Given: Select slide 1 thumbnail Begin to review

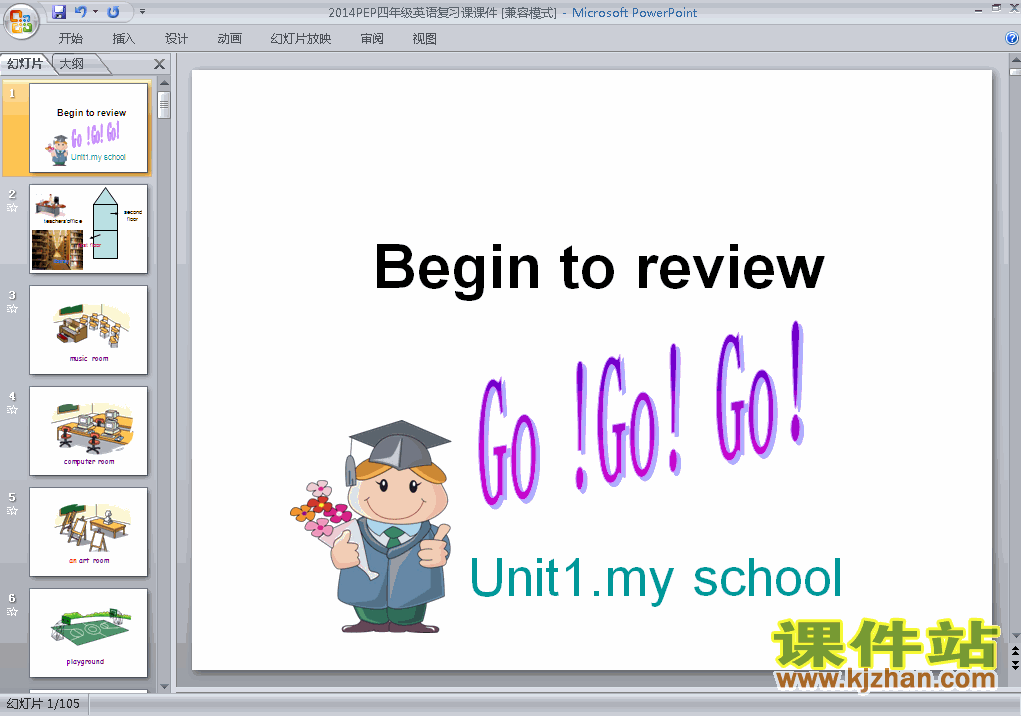Looking at the screenshot, I should coord(89,128).
